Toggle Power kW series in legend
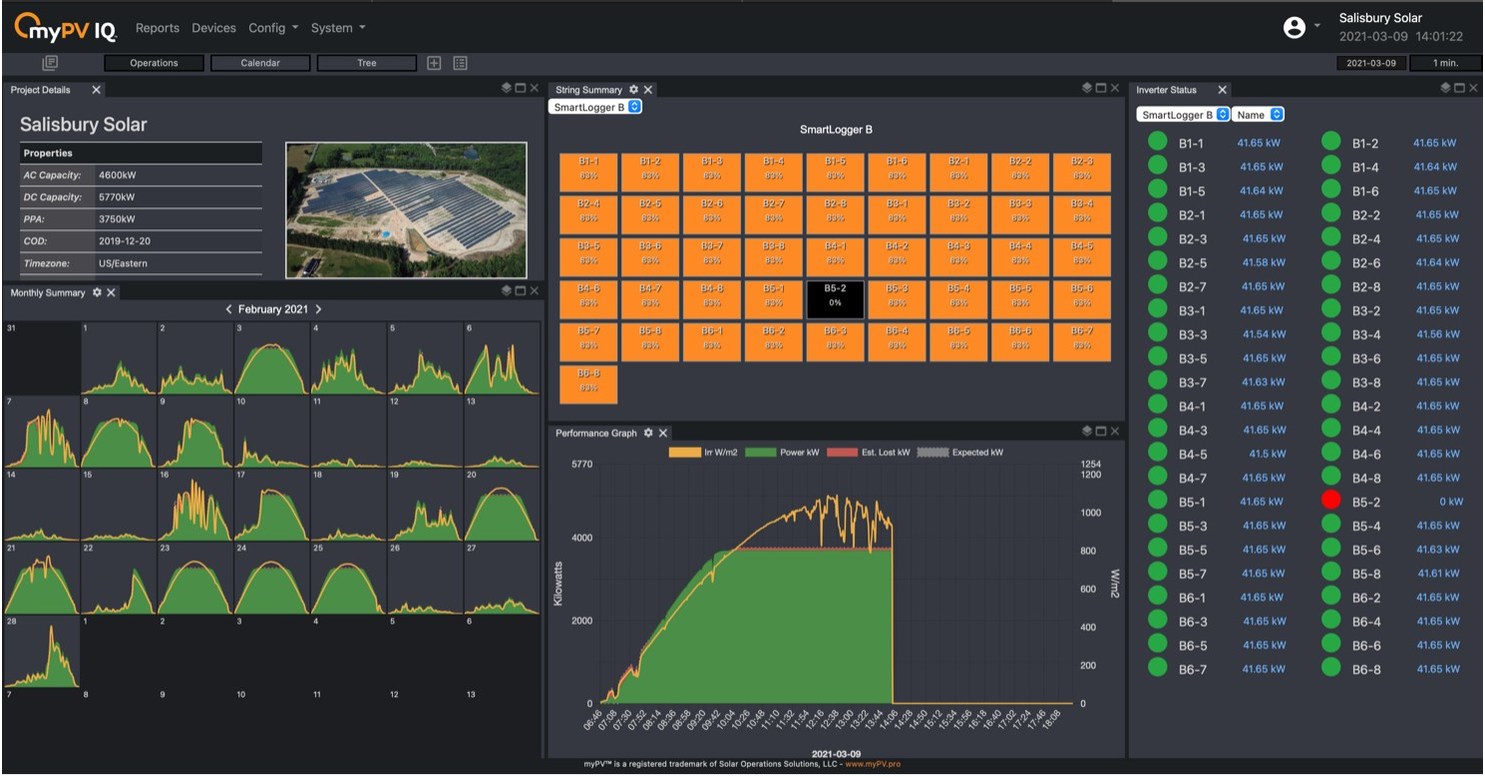The width and height of the screenshot is (1485, 777). click(x=784, y=452)
